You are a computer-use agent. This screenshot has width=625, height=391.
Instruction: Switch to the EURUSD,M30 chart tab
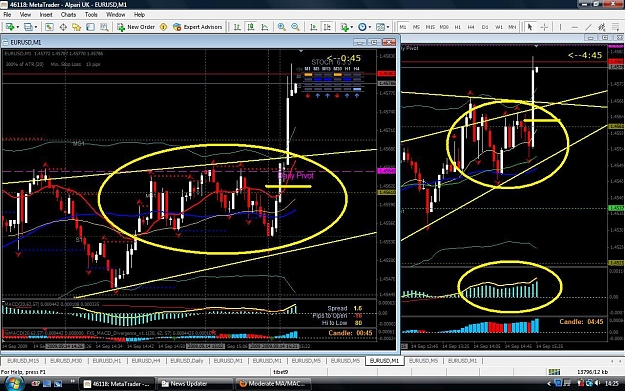point(66,361)
